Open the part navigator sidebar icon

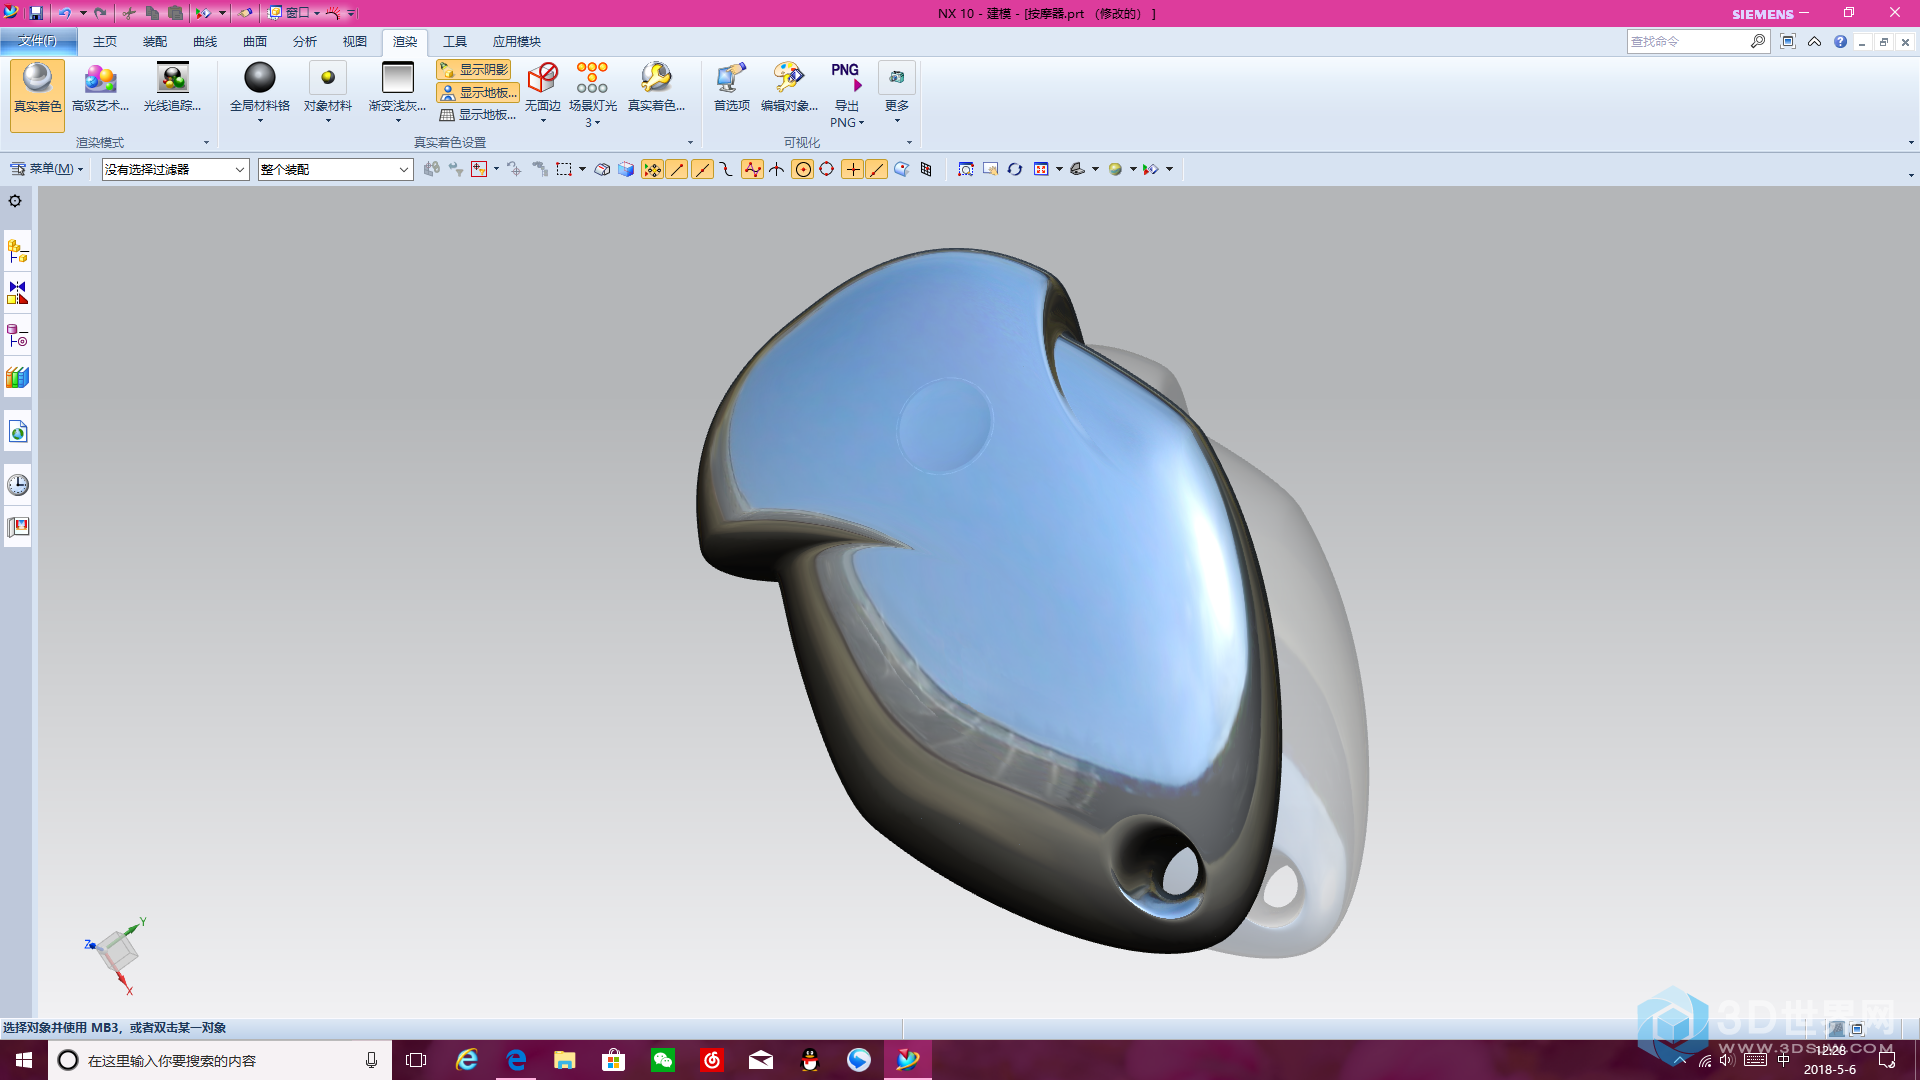click(17, 335)
